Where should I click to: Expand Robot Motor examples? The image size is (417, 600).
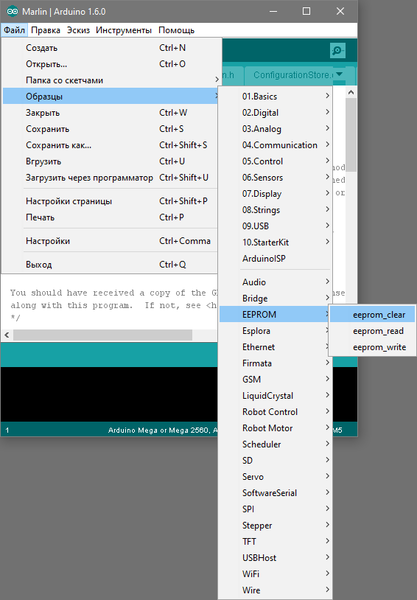pyautogui.click(x=276, y=428)
